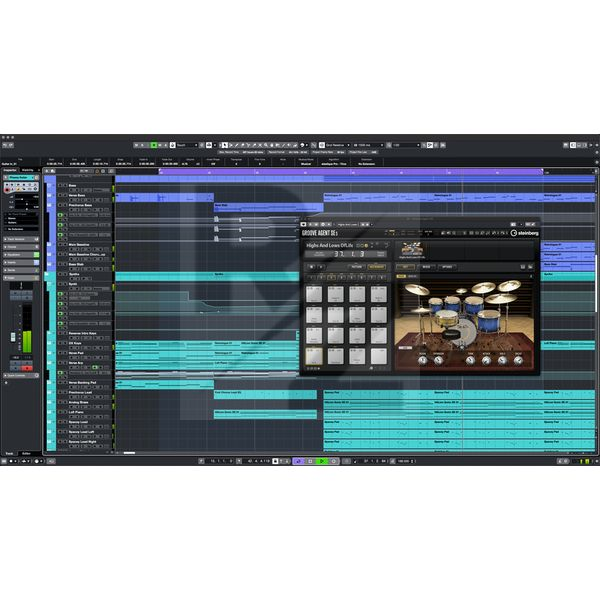Open the Groove Agent preset name dropdown
This screenshot has width=600, height=600.
click(347, 225)
